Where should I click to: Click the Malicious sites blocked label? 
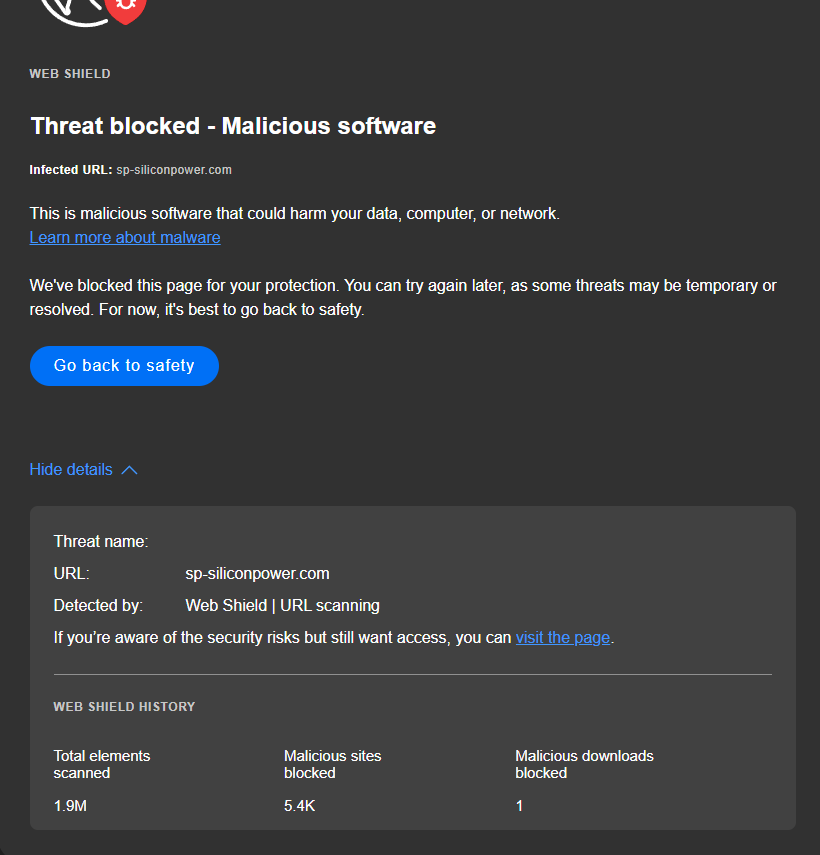click(x=332, y=764)
